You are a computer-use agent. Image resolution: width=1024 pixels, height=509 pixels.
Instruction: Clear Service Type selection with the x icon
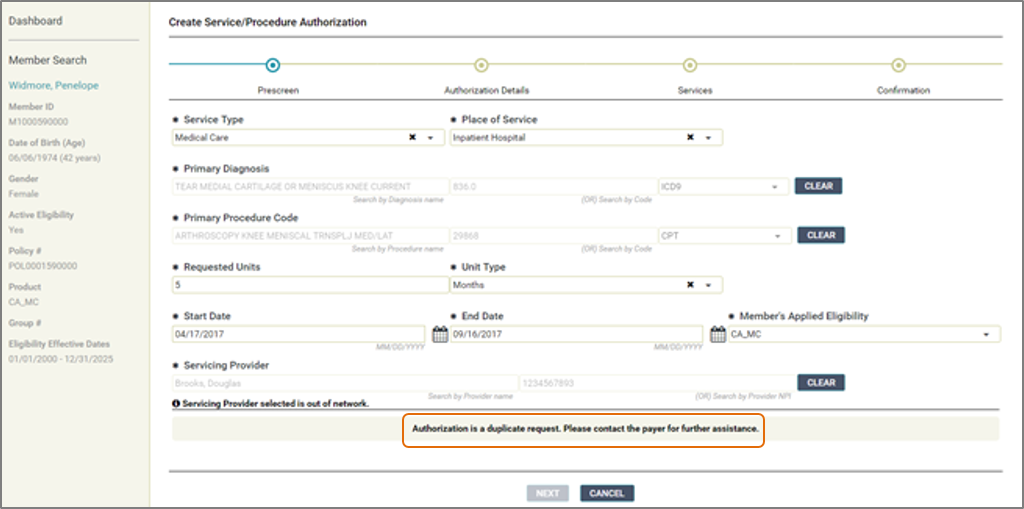pyautogui.click(x=412, y=138)
